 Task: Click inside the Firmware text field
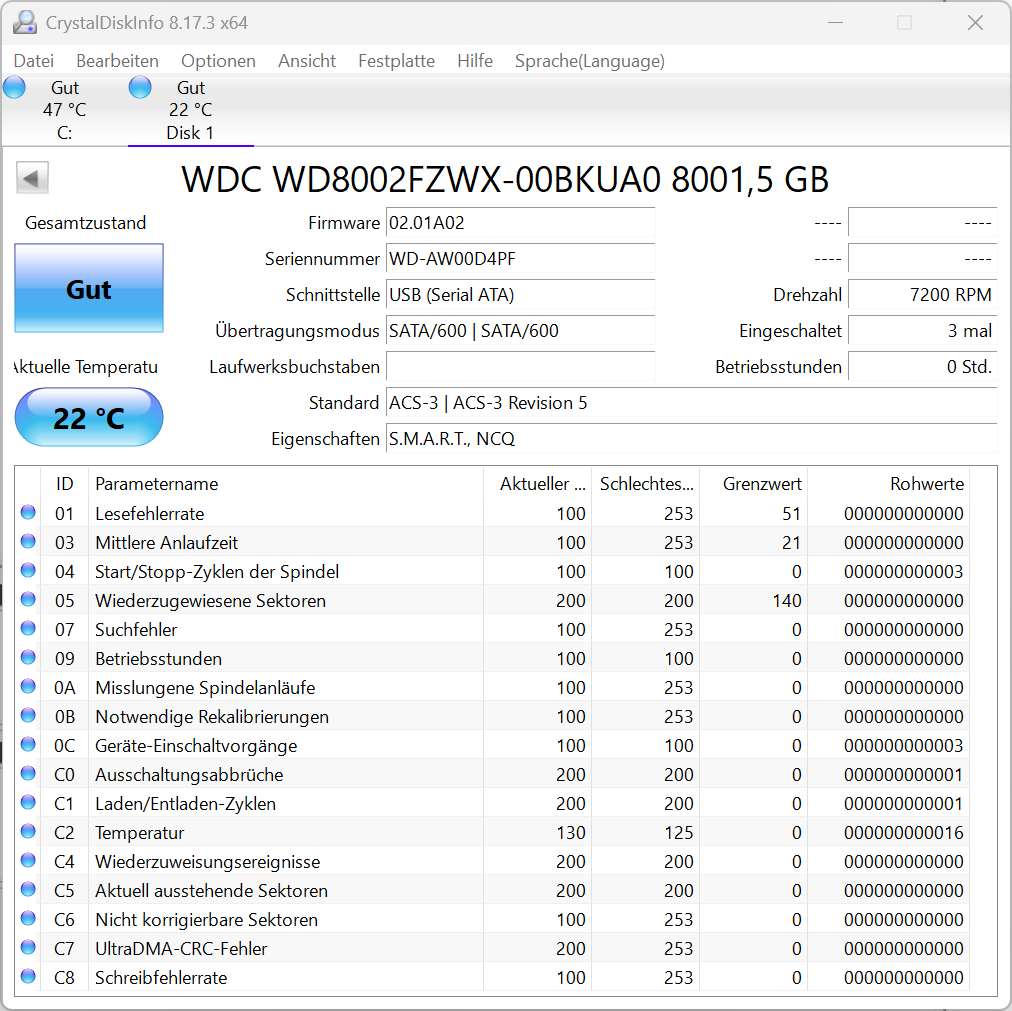520,222
